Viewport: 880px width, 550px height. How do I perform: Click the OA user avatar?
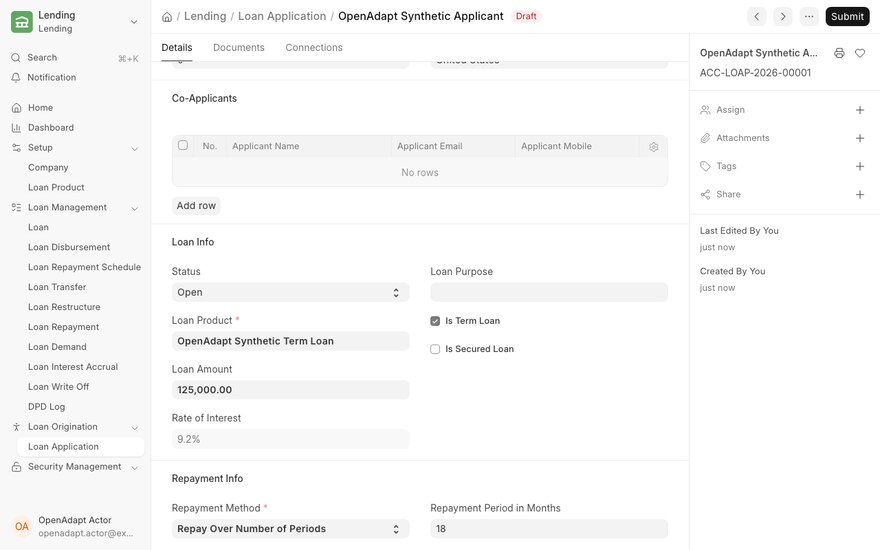point(22,526)
